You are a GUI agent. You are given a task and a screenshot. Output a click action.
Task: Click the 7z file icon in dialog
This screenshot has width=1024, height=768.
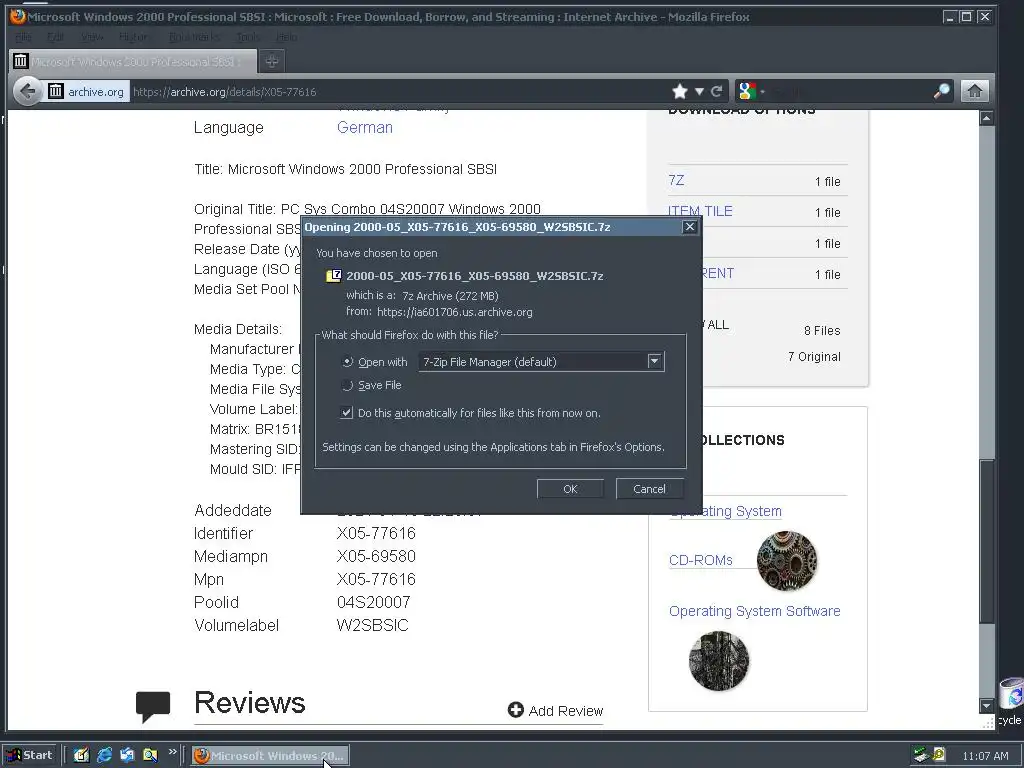334,276
